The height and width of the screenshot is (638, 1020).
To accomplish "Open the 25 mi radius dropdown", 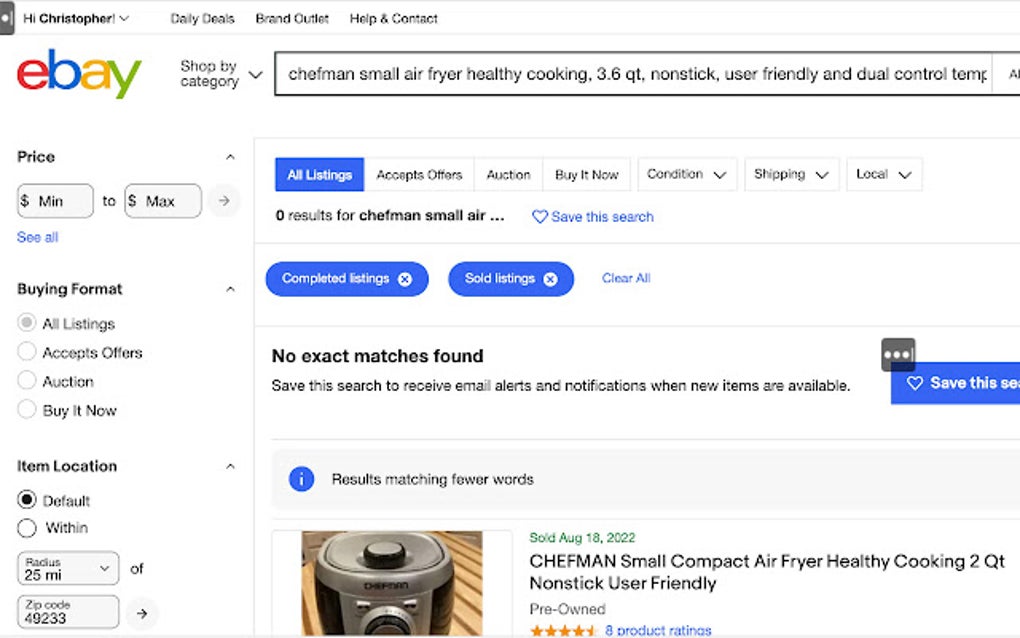I will click(67, 568).
